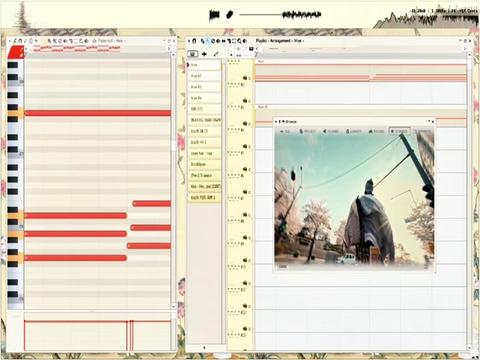Open the Vox channel selector in Piano roll title
The image size is (480, 360).
tap(119, 41)
